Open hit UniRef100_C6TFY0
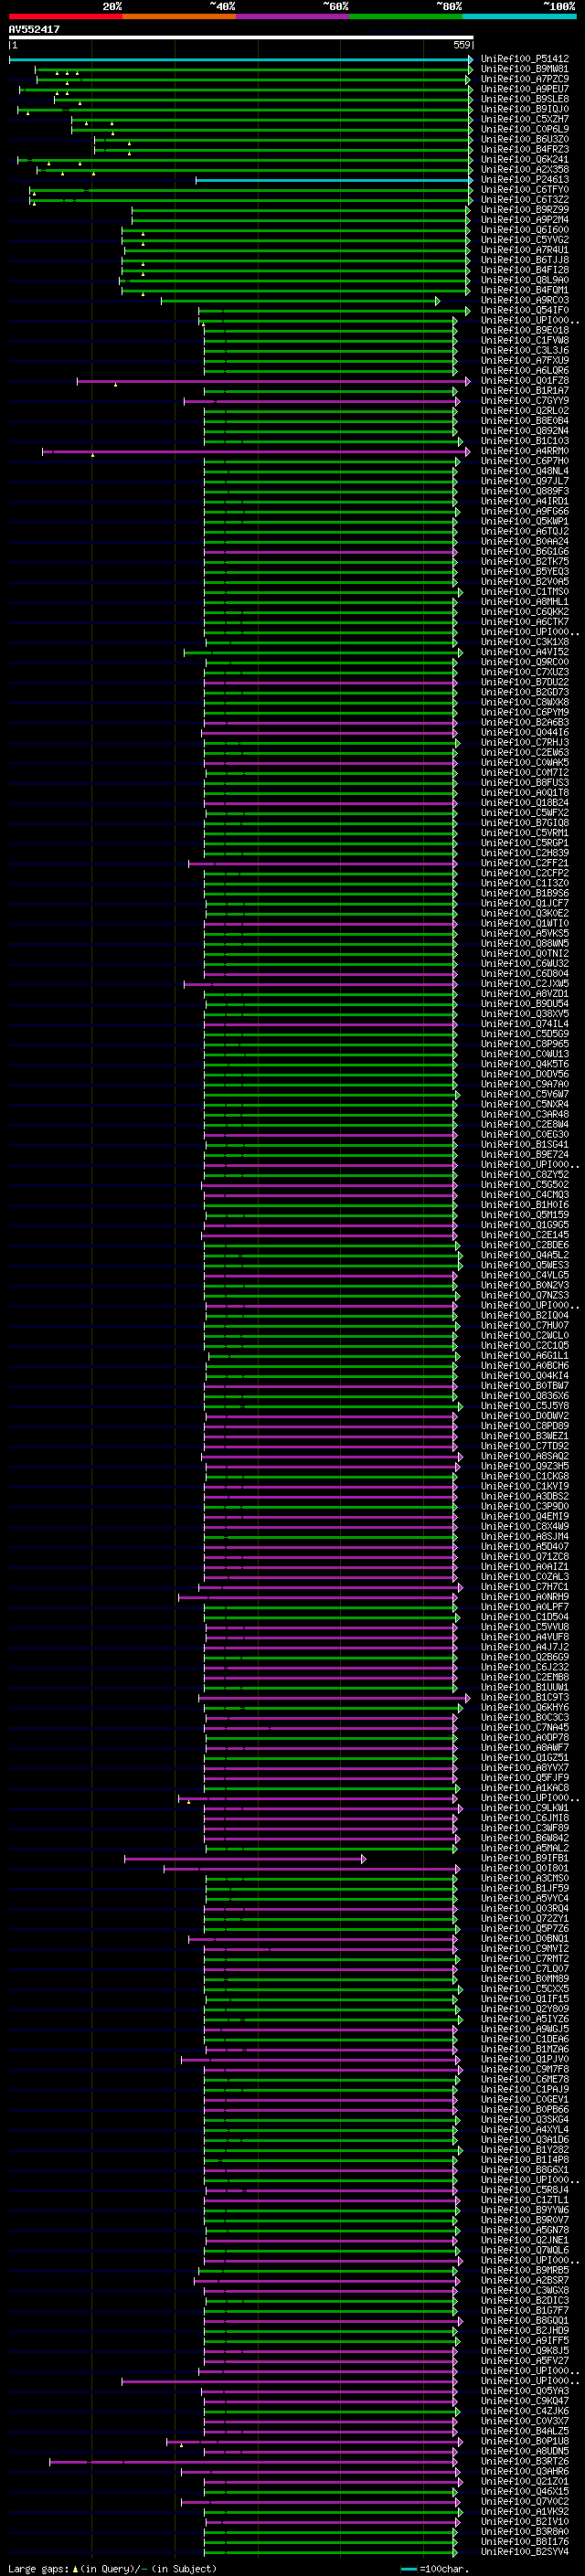 click(x=525, y=191)
